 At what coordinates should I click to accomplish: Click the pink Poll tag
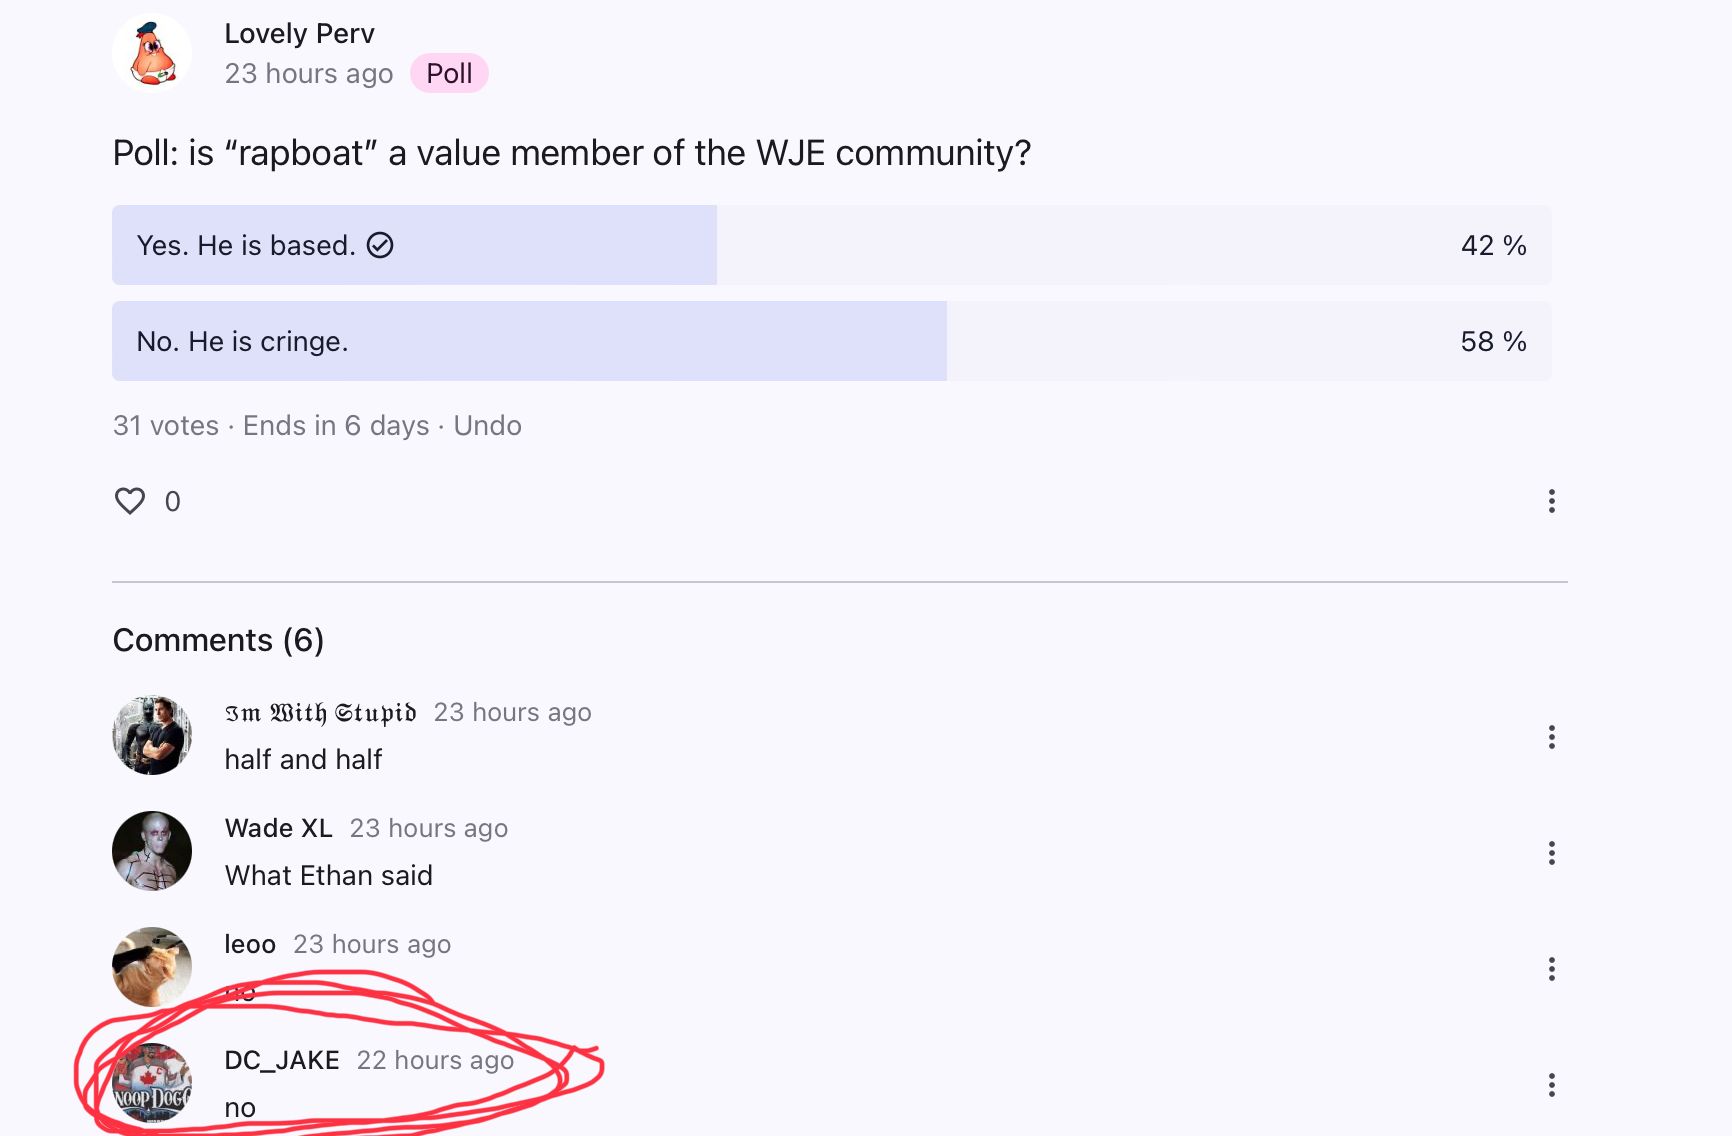coord(449,74)
